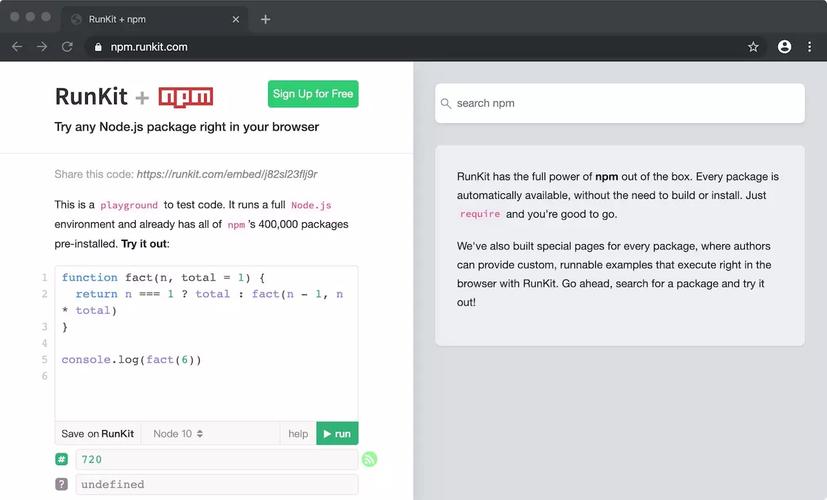The width and height of the screenshot is (827, 500).
Task: Bookmark this page with the star icon
Action: click(x=753, y=47)
